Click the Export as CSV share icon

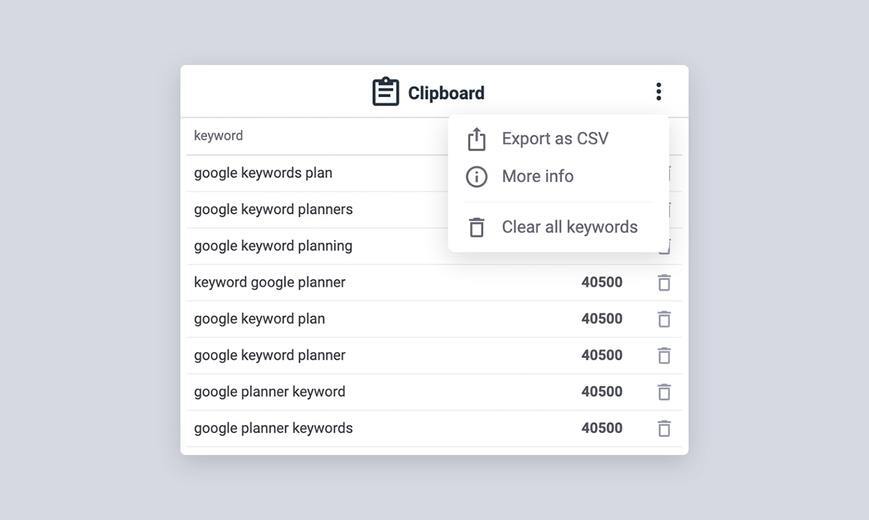(x=477, y=139)
